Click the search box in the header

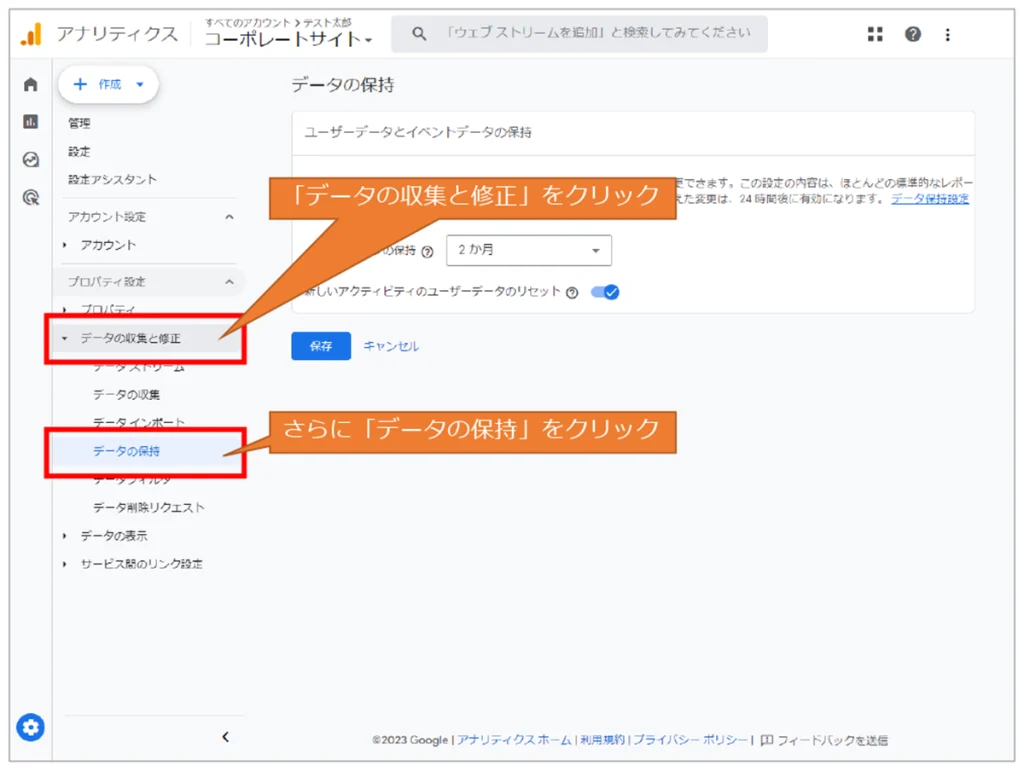click(x=580, y=34)
